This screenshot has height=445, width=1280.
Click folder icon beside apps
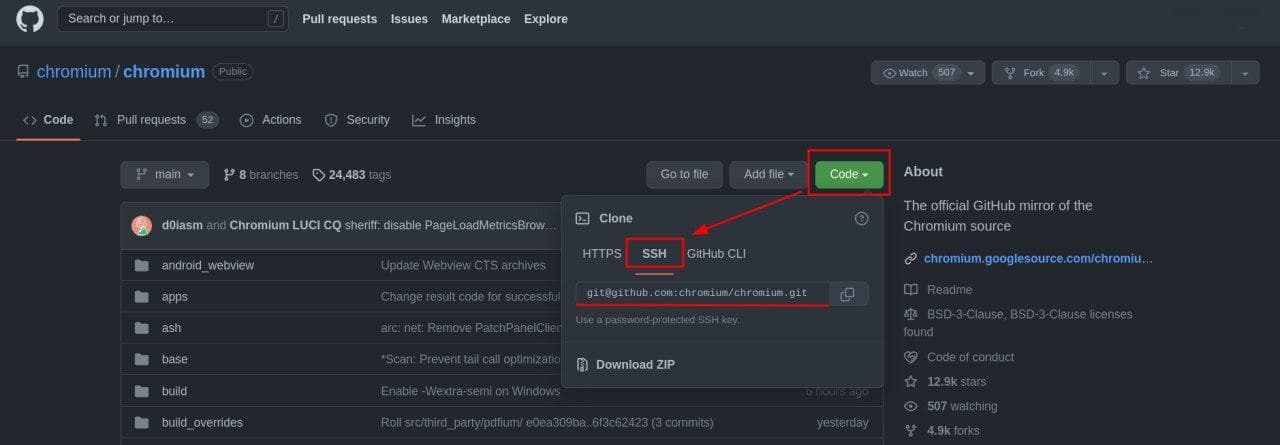(x=141, y=297)
